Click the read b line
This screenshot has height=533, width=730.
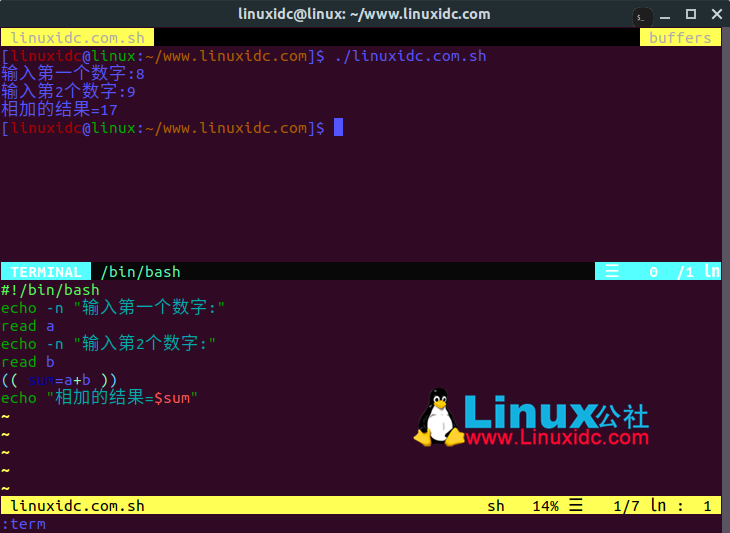coord(27,362)
